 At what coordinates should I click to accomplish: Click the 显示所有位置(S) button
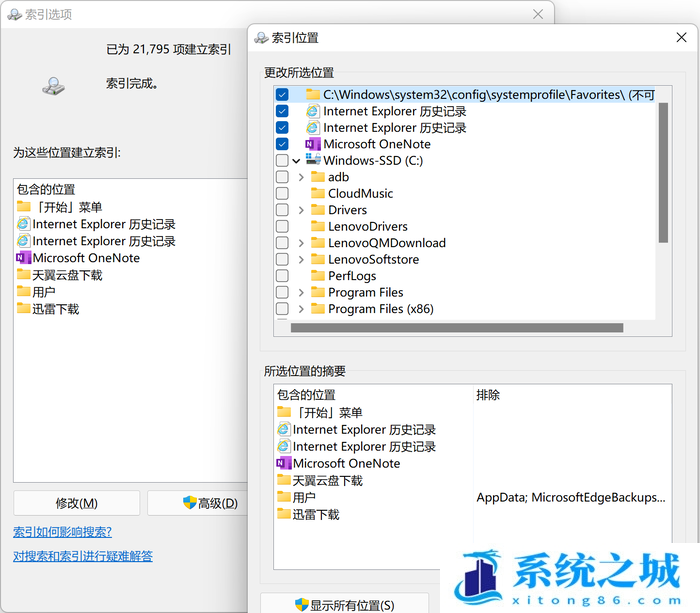345,605
